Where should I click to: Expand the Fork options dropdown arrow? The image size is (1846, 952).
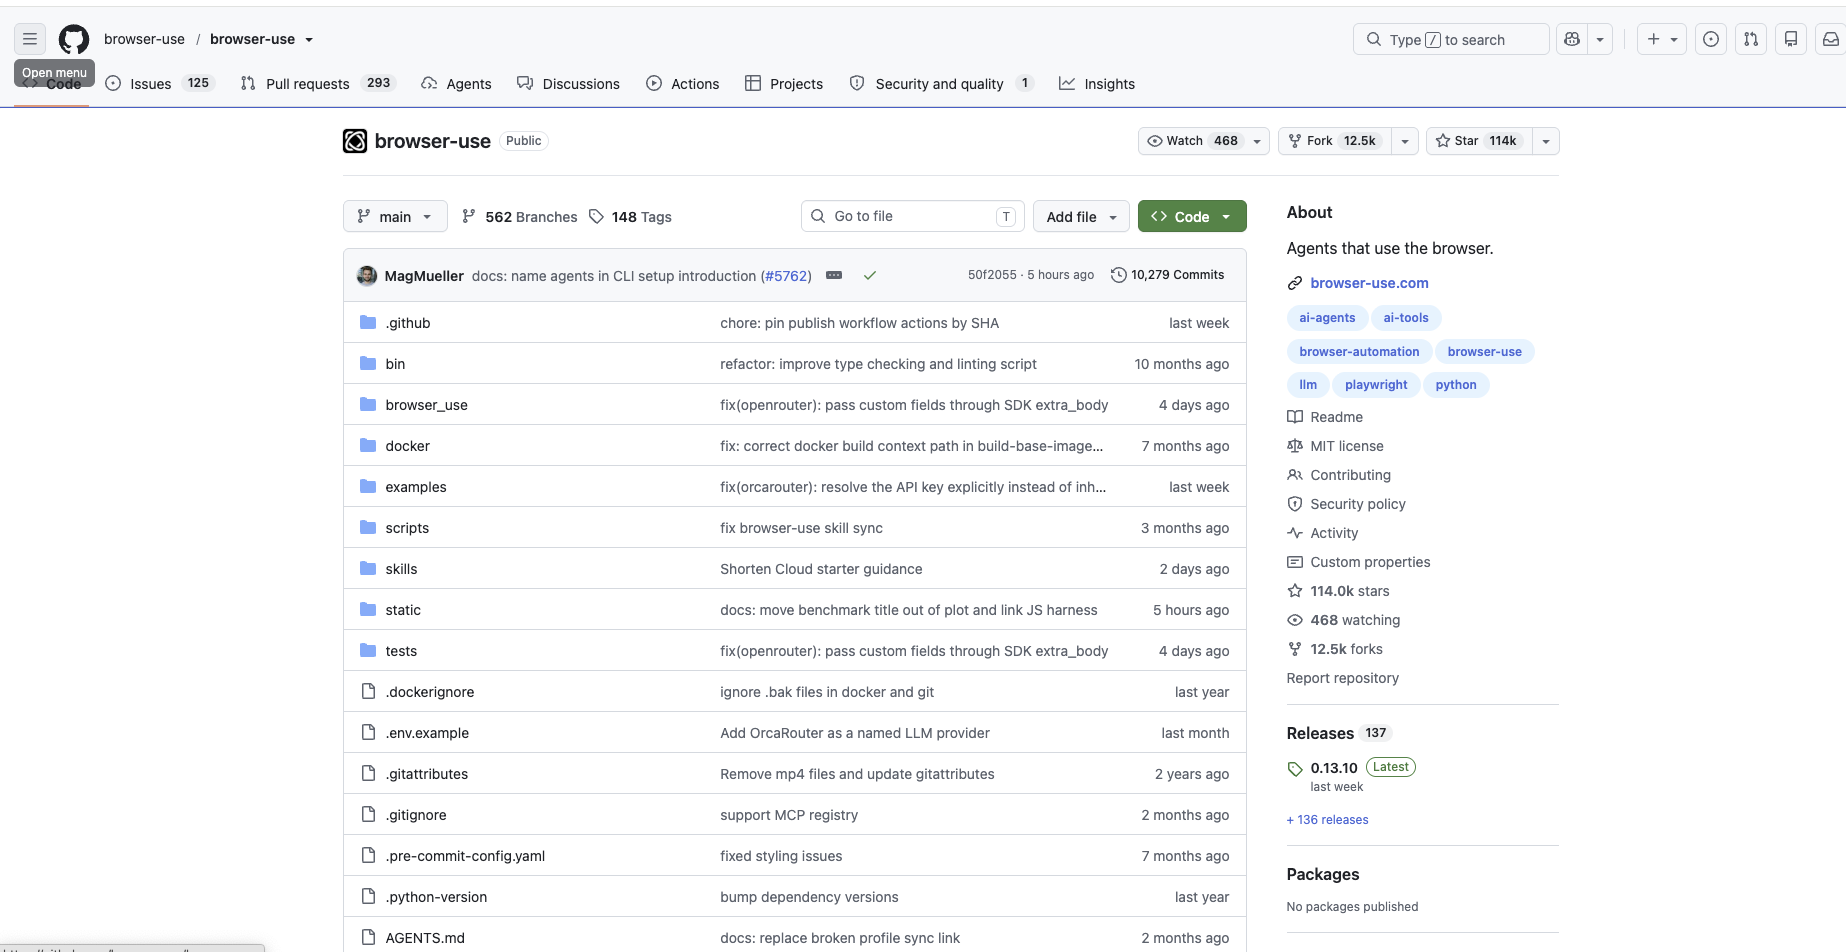(1405, 141)
